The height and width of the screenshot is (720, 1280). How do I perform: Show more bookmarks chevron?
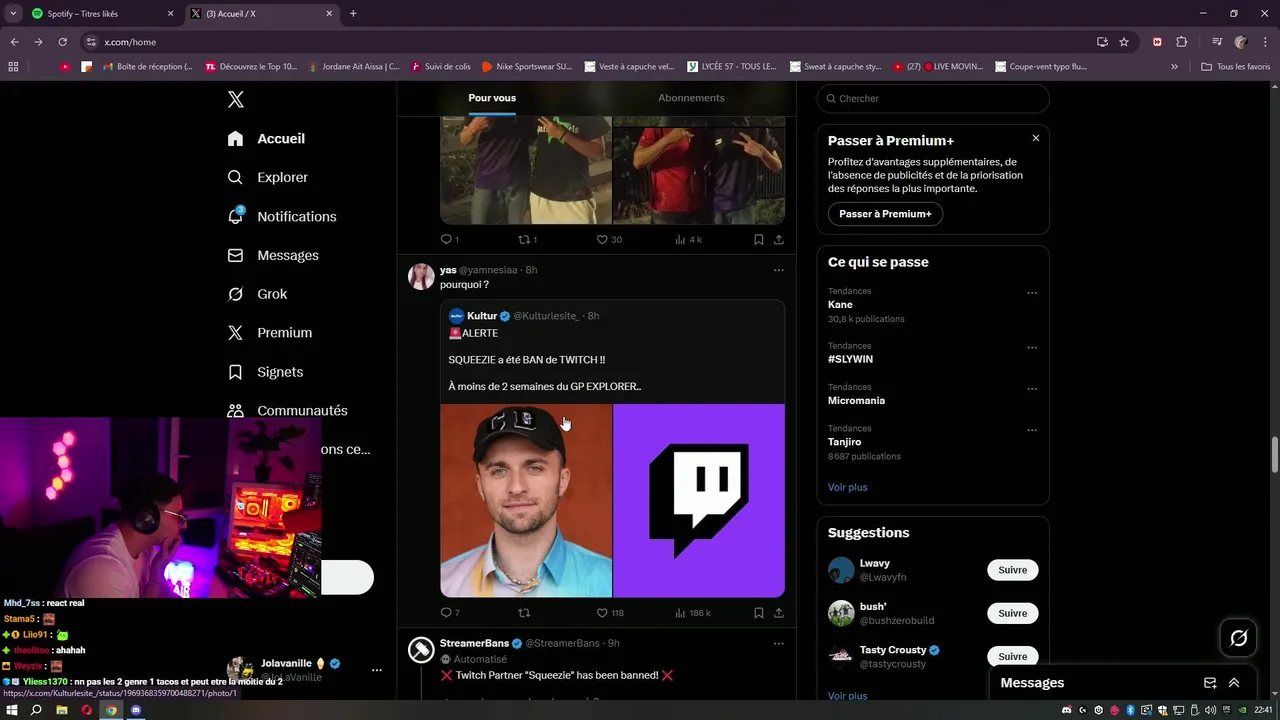[x=1174, y=67]
